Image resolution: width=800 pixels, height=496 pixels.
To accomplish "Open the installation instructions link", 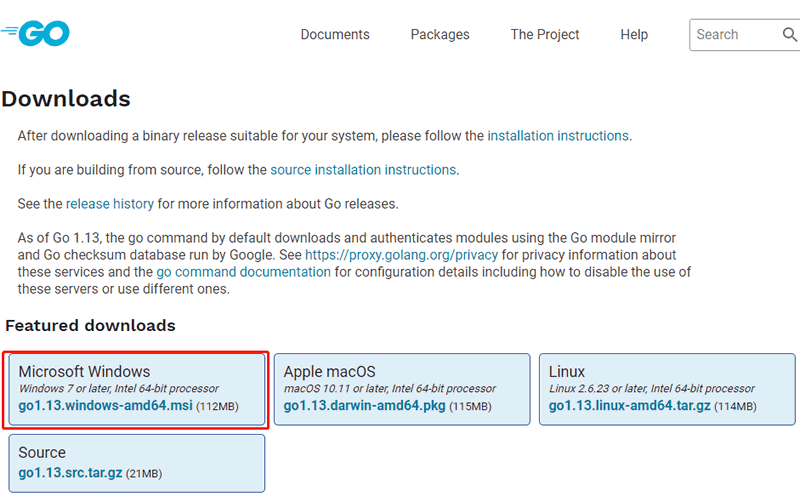I will (x=558, y=136).
